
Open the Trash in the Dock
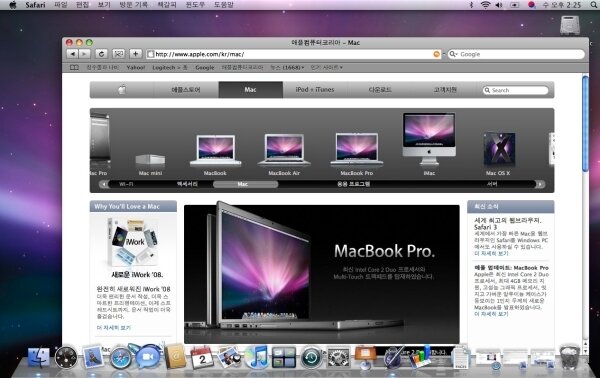(x=569, y=357)
